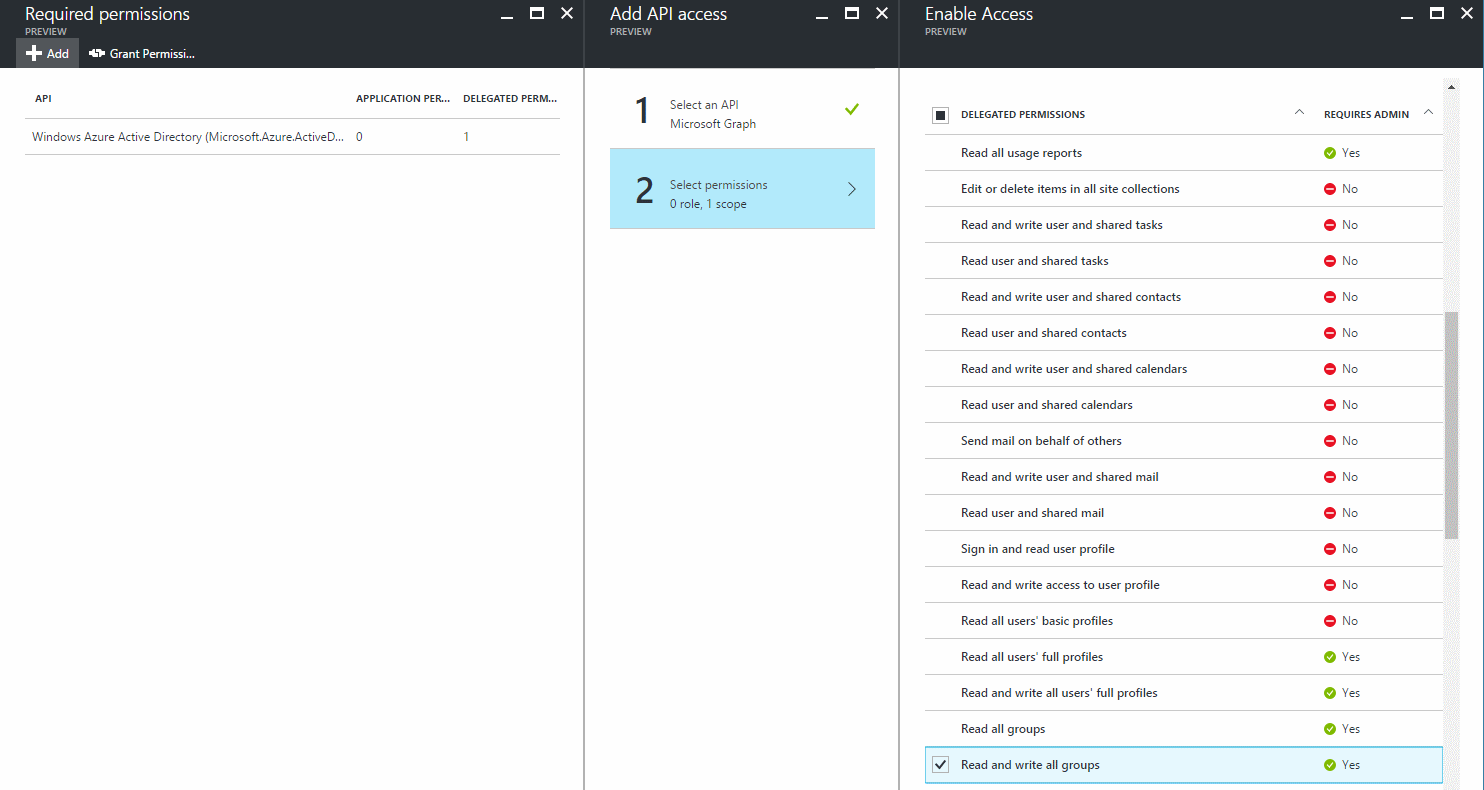Viewport: 1484px width, 790px height.
Task: Click green checkmark beside Select an API
Action: 851,109
